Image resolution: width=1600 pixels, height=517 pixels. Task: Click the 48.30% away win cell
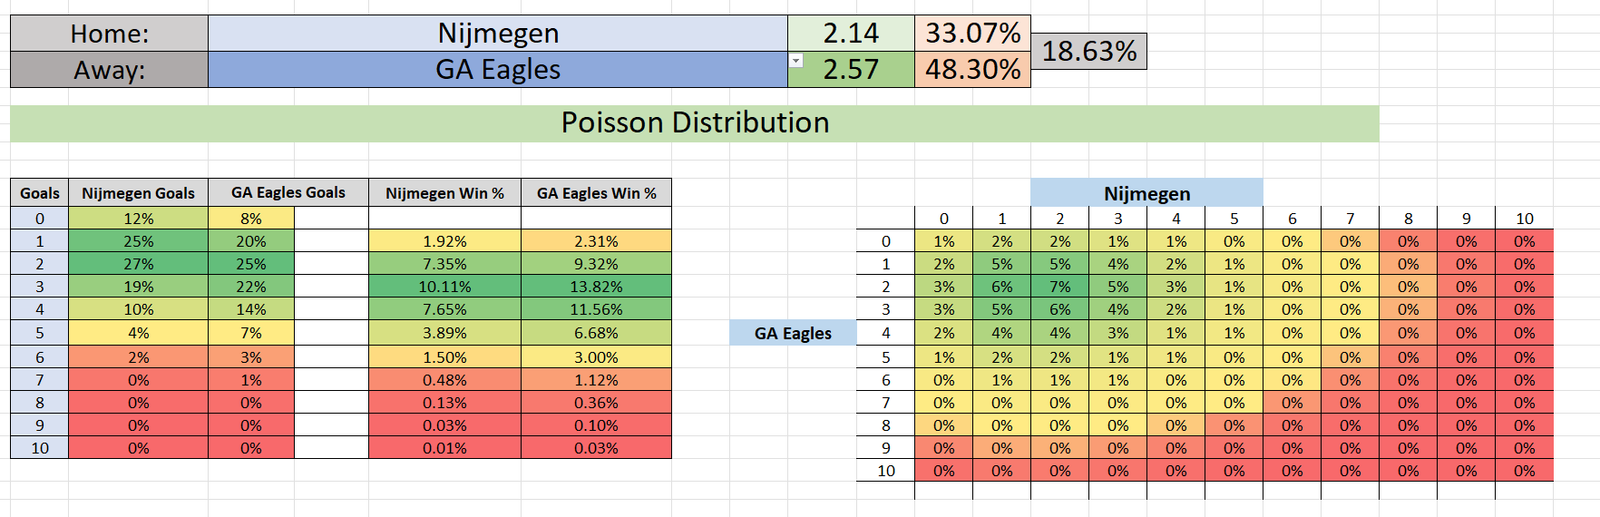[973, 69]
